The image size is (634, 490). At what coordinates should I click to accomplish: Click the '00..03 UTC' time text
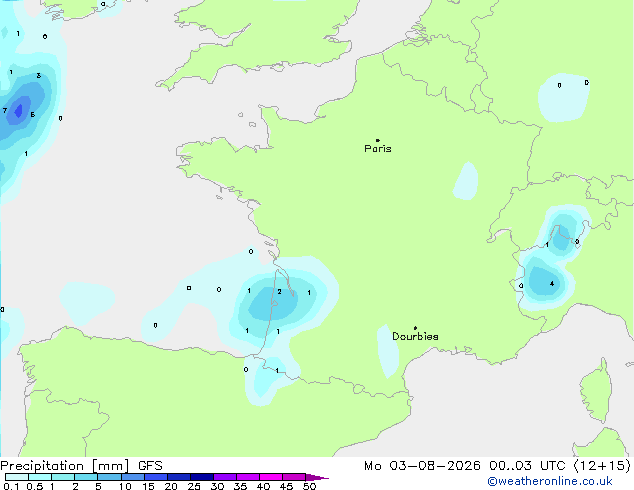pyautogui.click(x=527, y=466)
